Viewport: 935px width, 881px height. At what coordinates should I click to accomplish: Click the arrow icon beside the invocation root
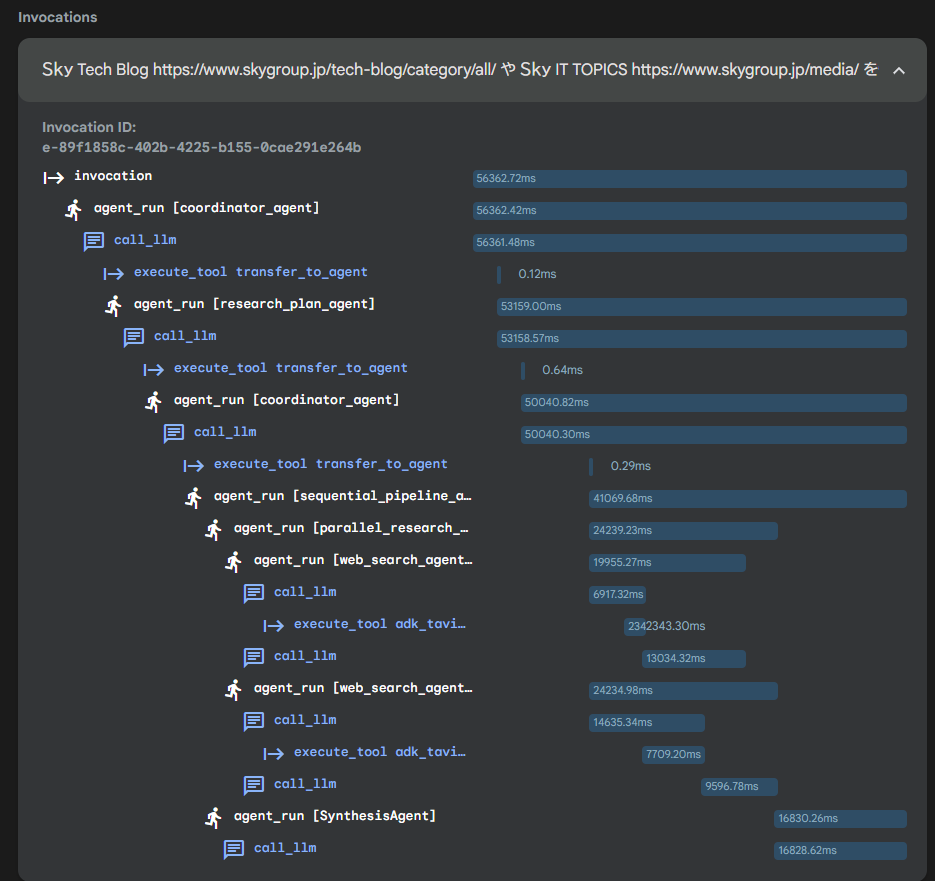[54, 177]
